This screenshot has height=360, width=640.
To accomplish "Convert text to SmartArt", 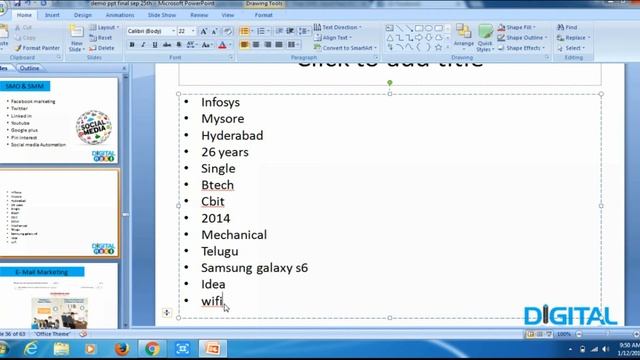I will (x=345, y=48).
